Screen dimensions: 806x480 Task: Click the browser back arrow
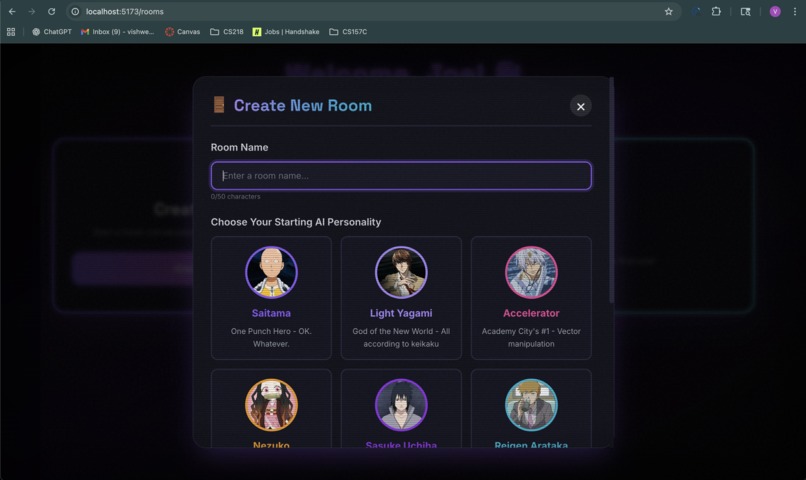point(12,11)
